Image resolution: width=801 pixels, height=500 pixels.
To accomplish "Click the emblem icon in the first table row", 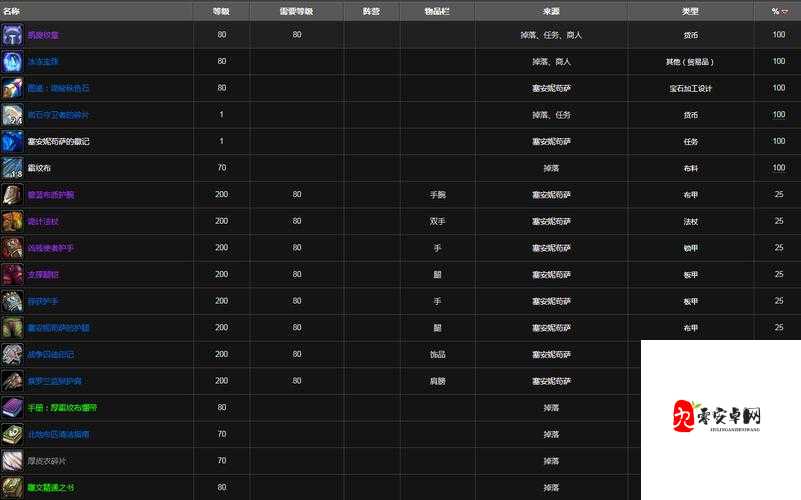I will (12, 34).
